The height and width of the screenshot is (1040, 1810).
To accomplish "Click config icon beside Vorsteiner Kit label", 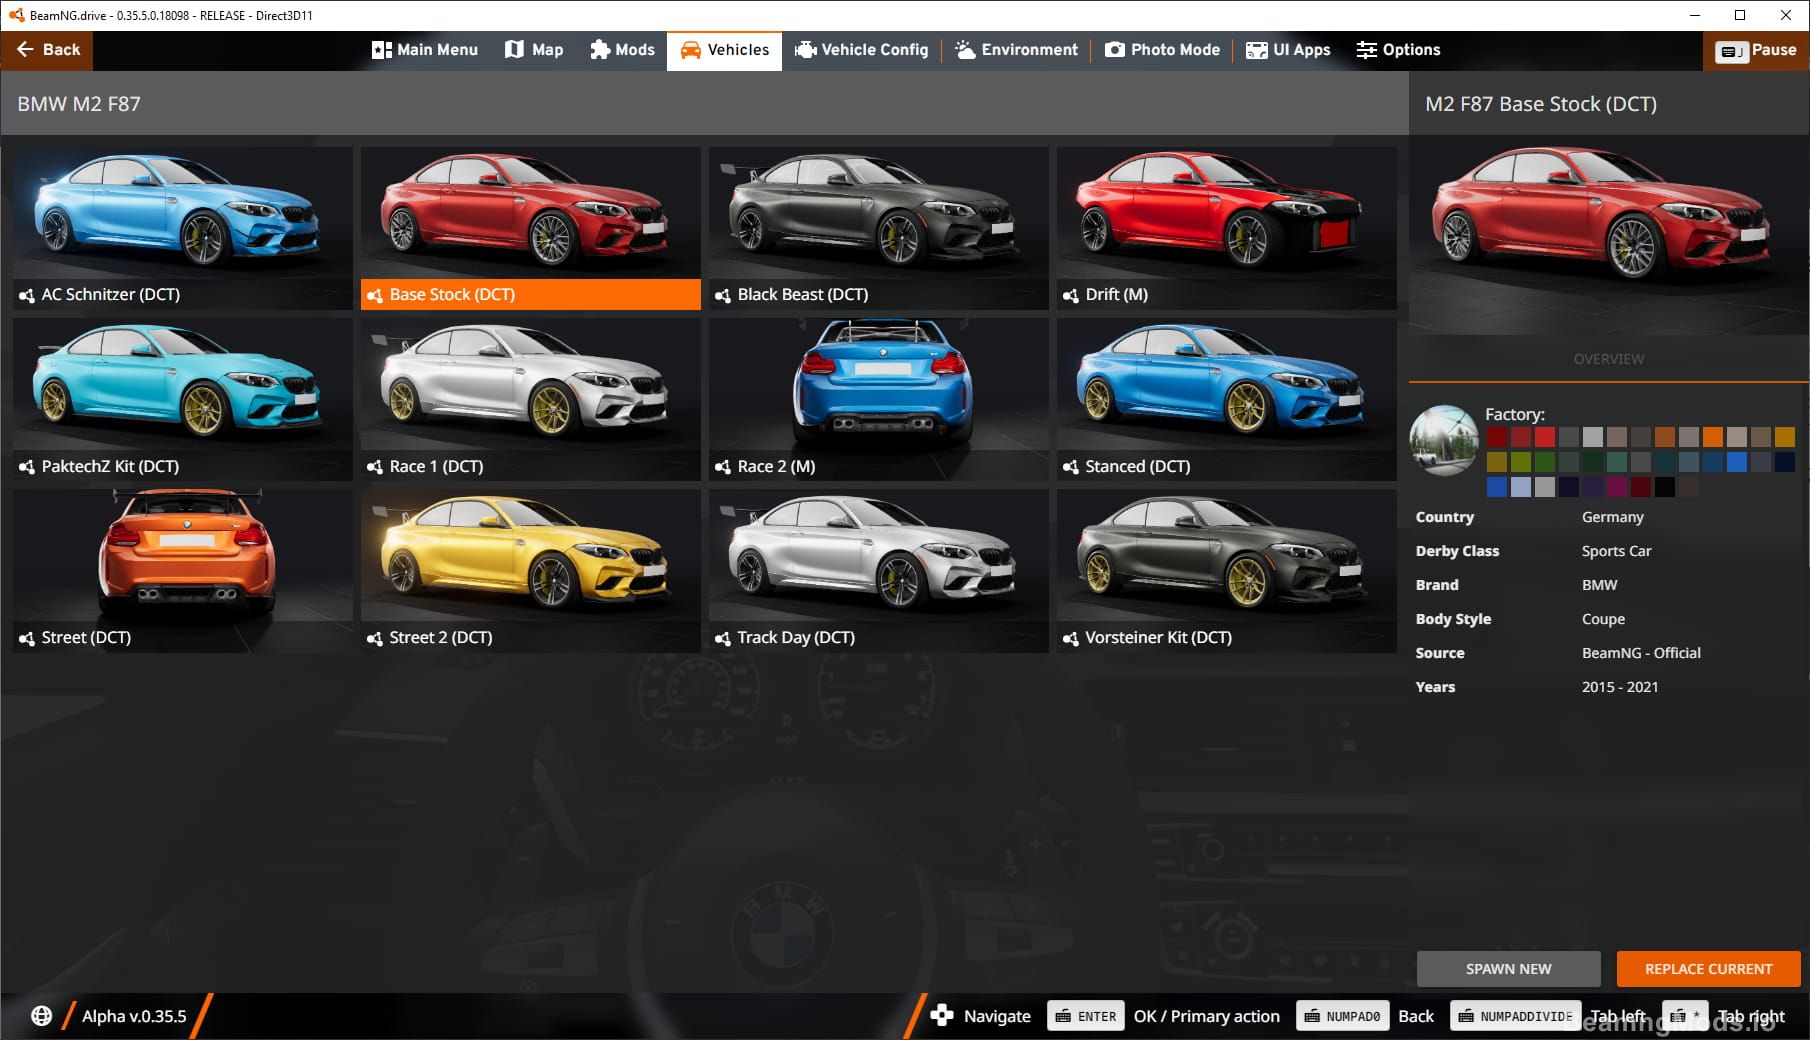I will (1071, 638).
